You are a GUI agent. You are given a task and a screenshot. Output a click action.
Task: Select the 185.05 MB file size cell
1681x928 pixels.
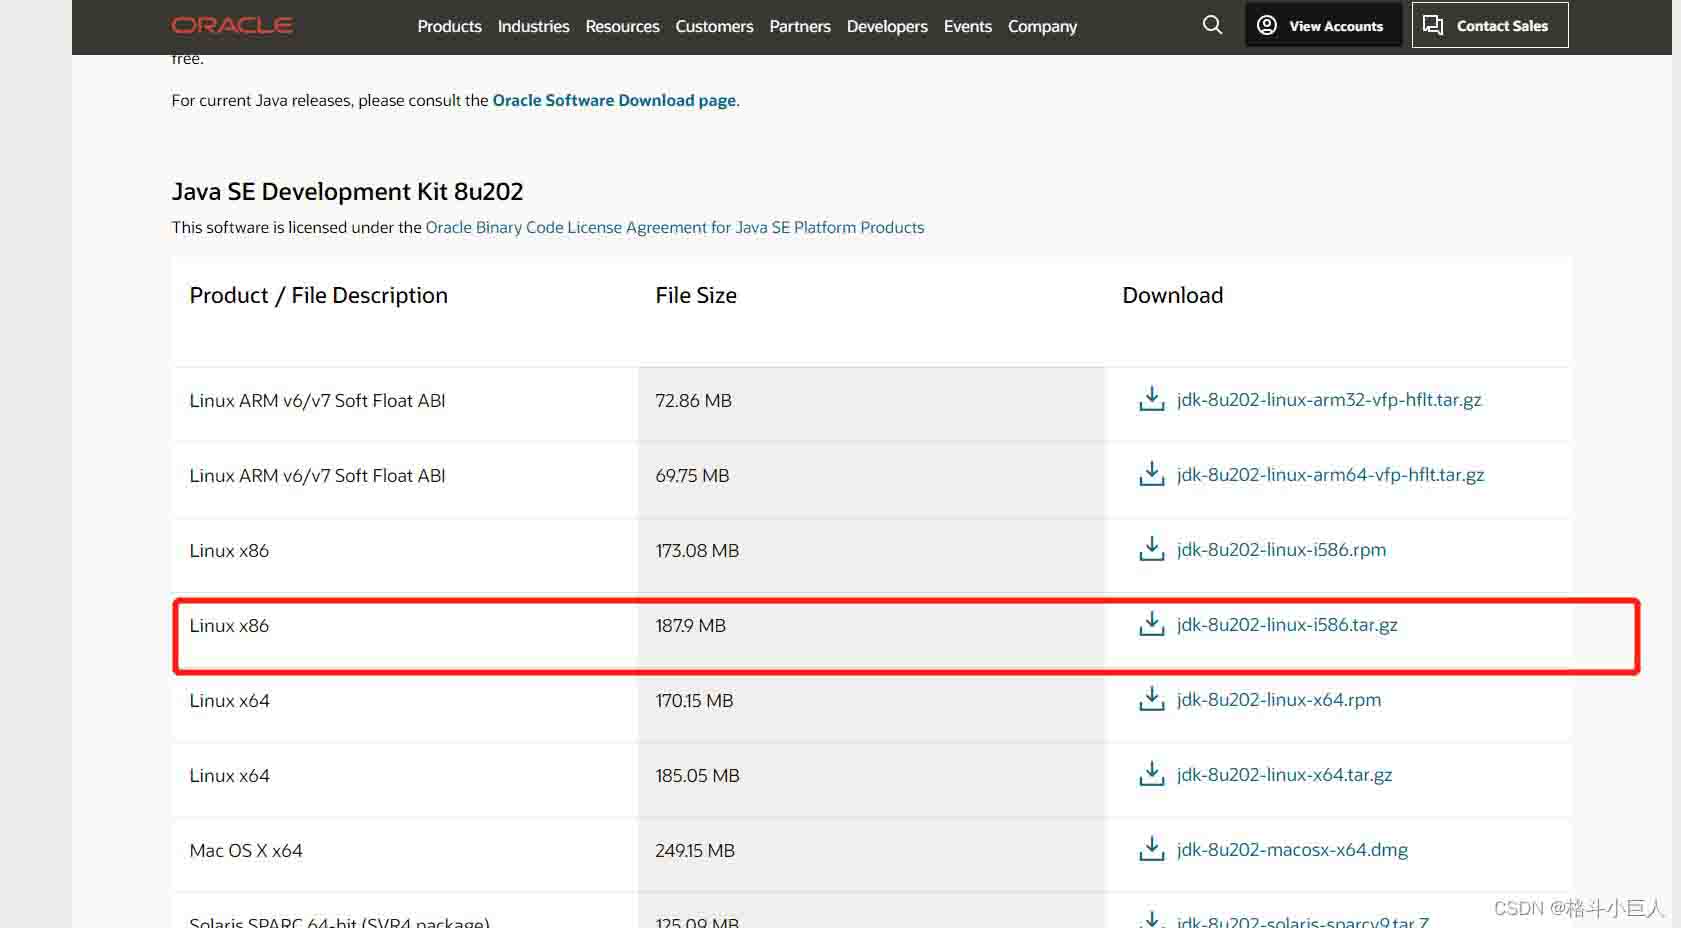[x=872, y=778]
